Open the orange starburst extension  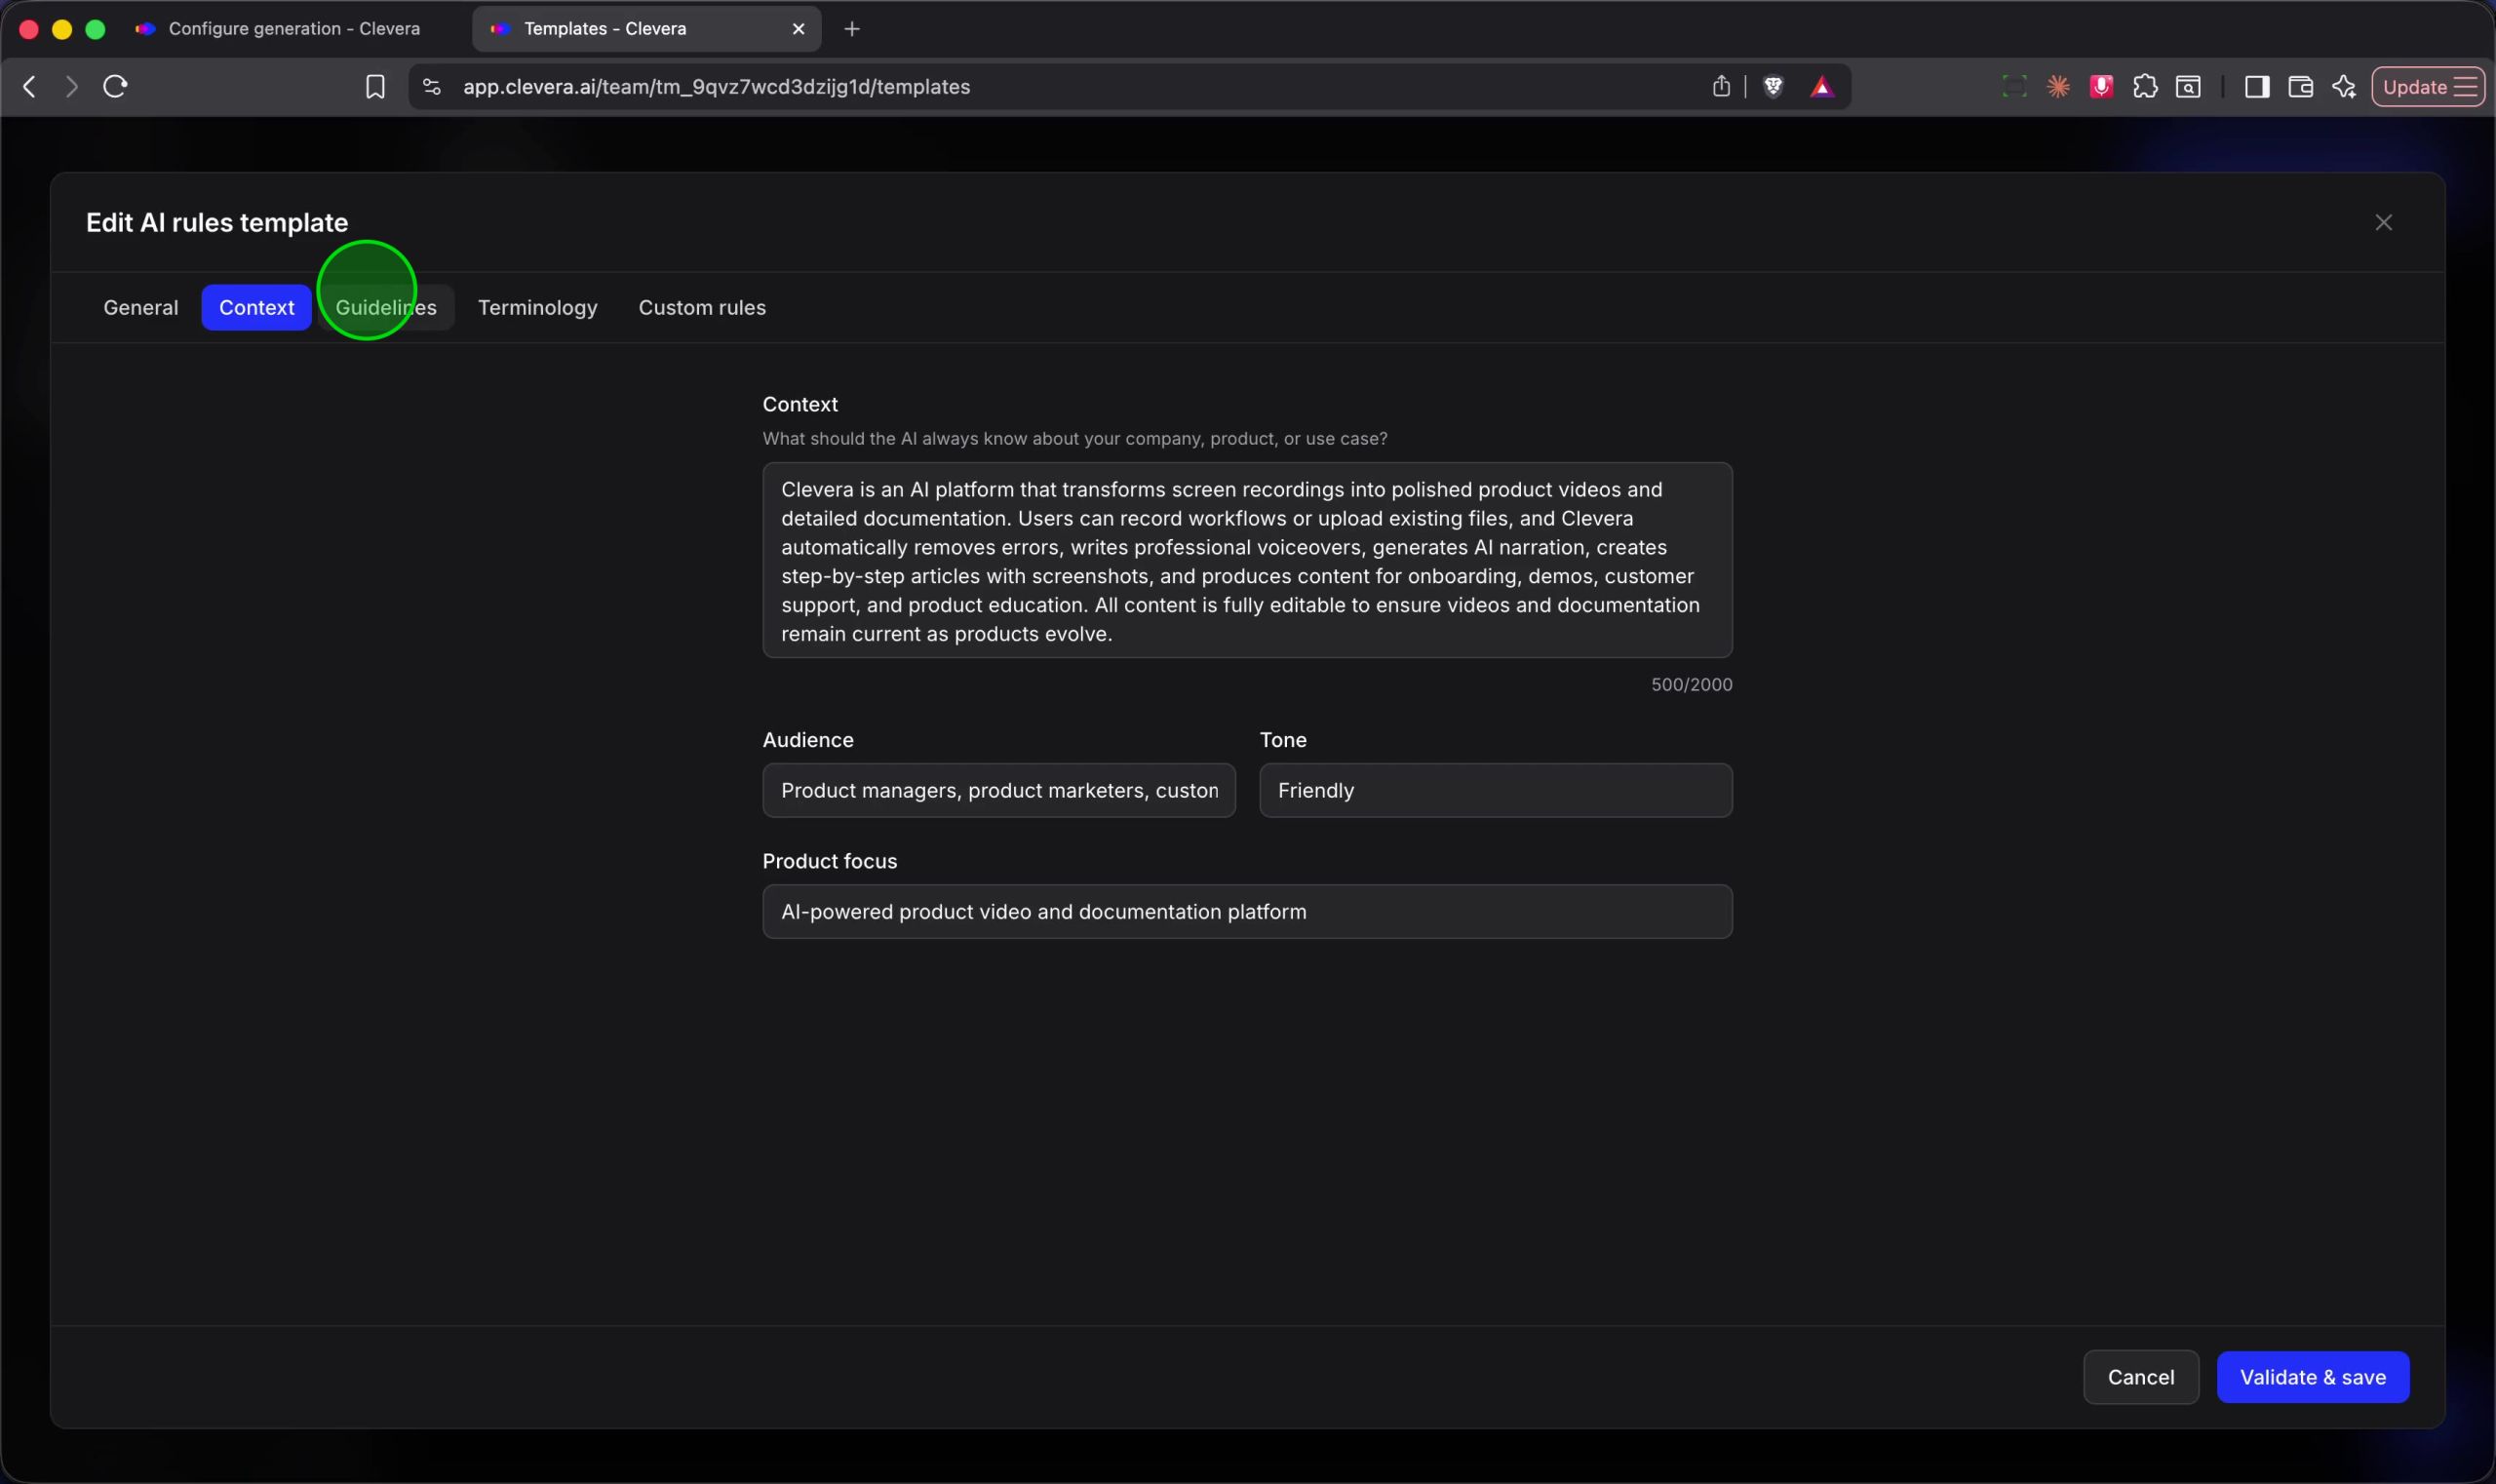coord(2058,87)
